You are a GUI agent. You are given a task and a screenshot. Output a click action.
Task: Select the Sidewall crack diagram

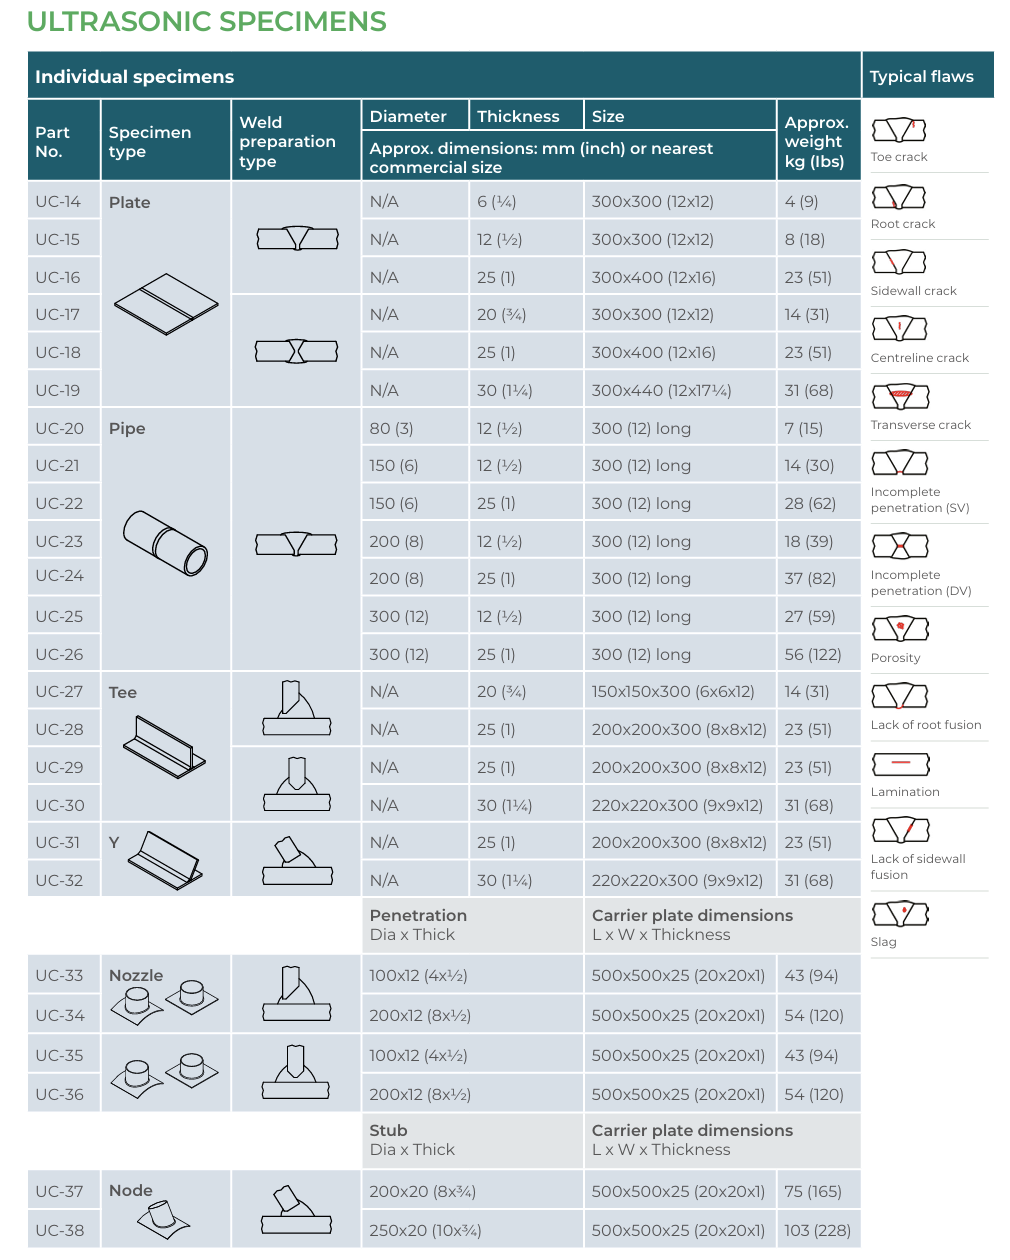[899, 262]
